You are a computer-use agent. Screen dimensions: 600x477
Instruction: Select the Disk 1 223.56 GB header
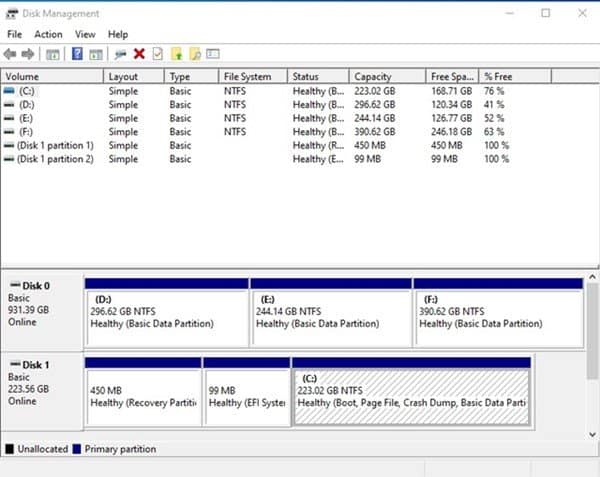42,391
